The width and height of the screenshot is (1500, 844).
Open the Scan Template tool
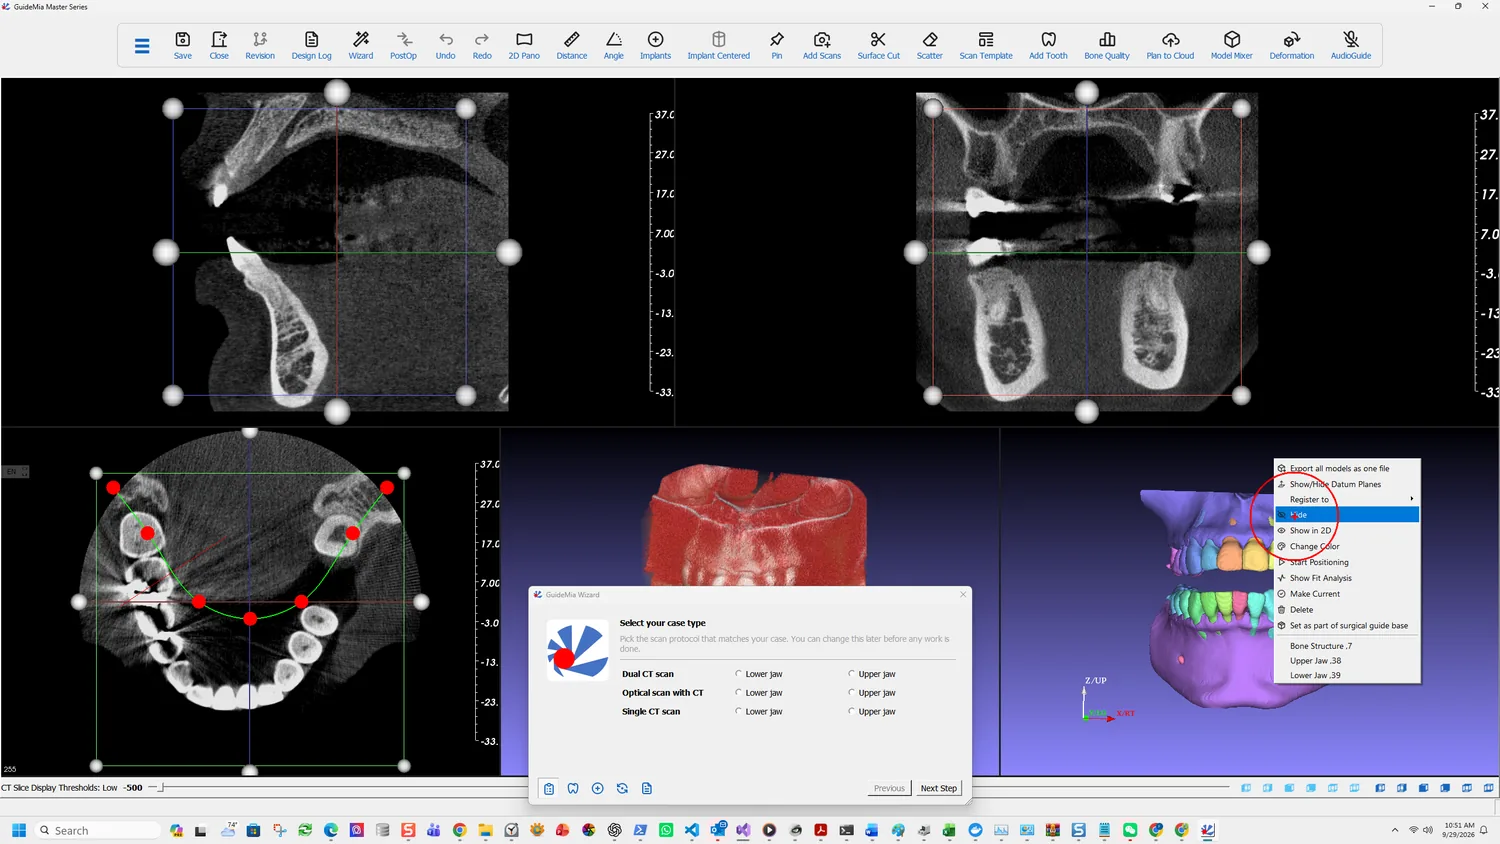[986, 45]
